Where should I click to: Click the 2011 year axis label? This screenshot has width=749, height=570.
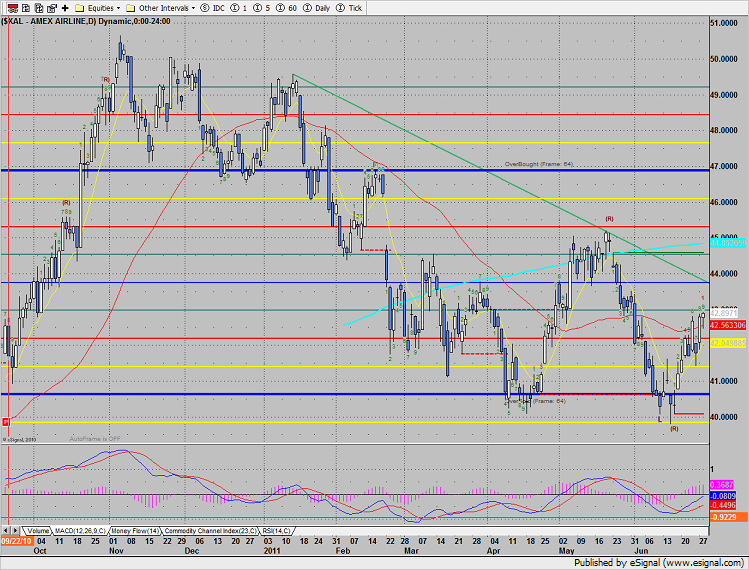click(272, 550)
